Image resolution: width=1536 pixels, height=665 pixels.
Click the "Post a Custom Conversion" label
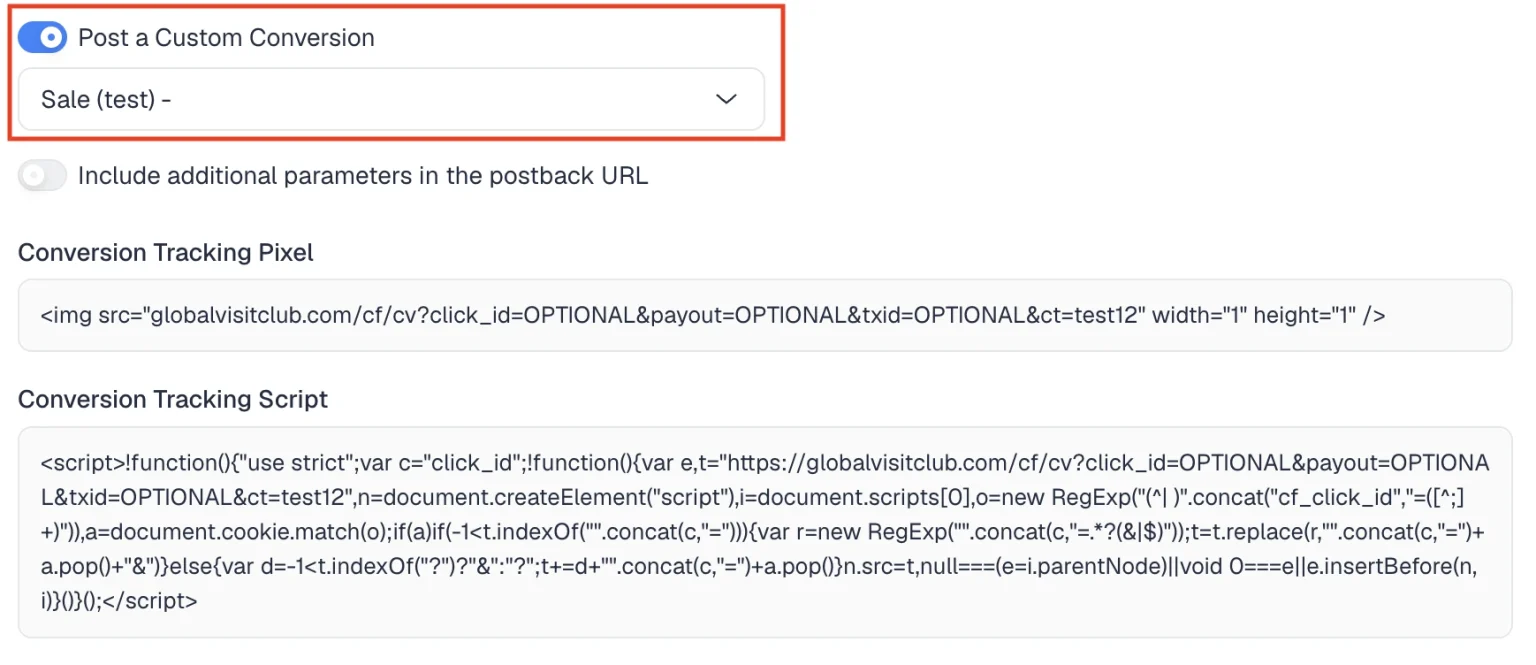pos(226,38)
